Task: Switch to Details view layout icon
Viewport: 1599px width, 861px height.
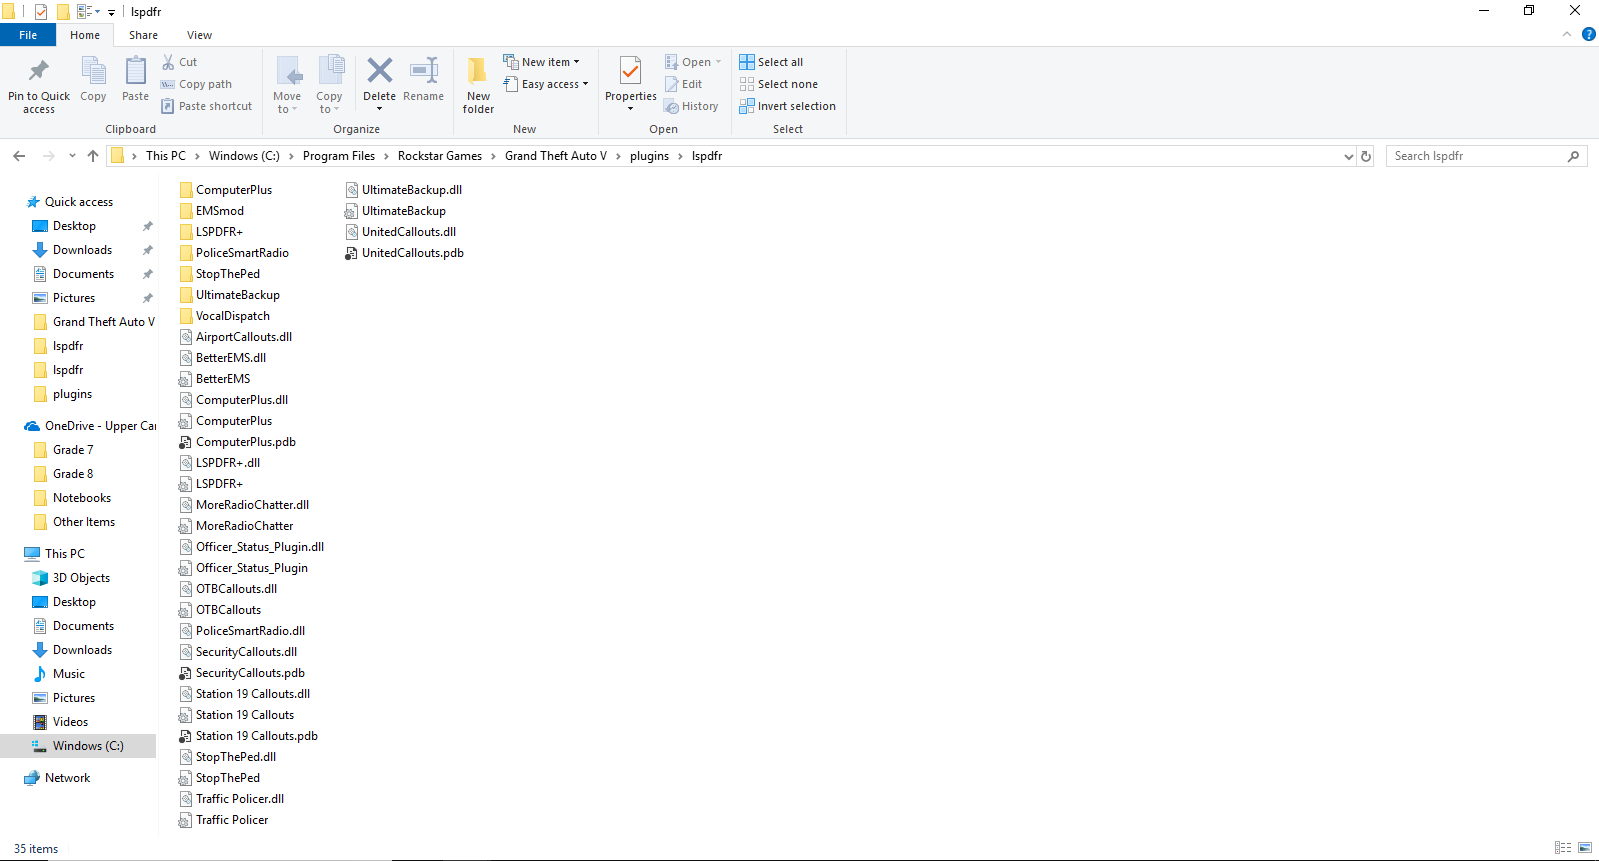Action: 1563,848
